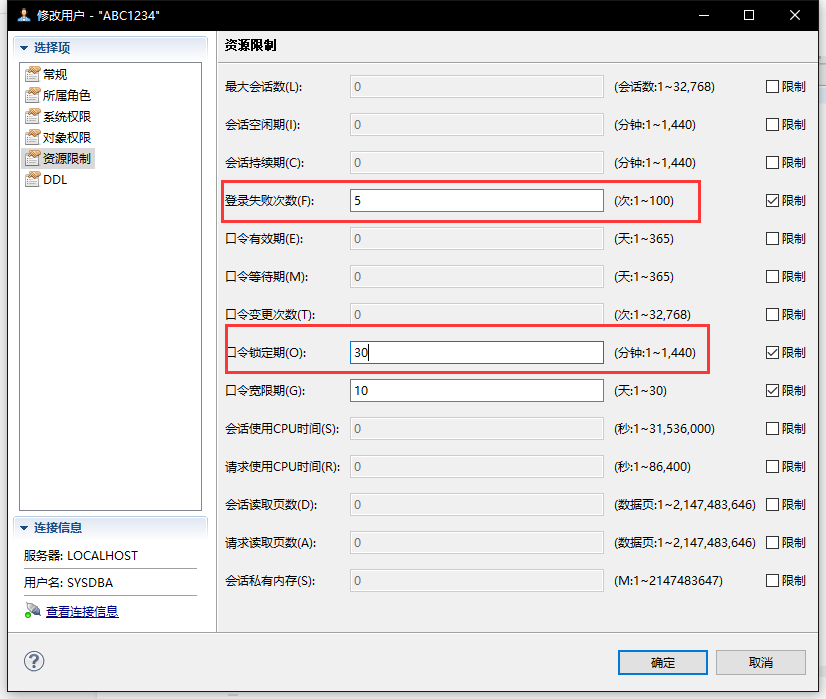Open help via the question mark icon
Viewport: 826px width, 699px height.
point(35,661)
